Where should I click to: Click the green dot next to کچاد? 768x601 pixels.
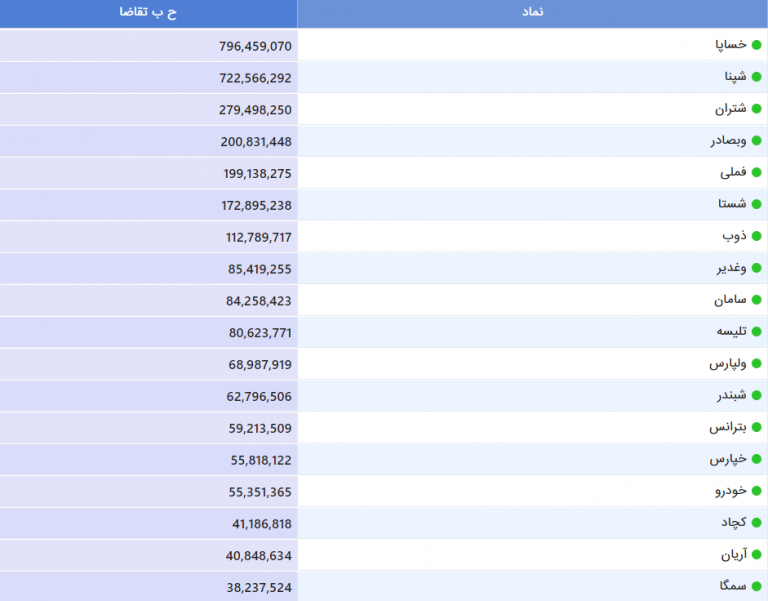(756, 523)
